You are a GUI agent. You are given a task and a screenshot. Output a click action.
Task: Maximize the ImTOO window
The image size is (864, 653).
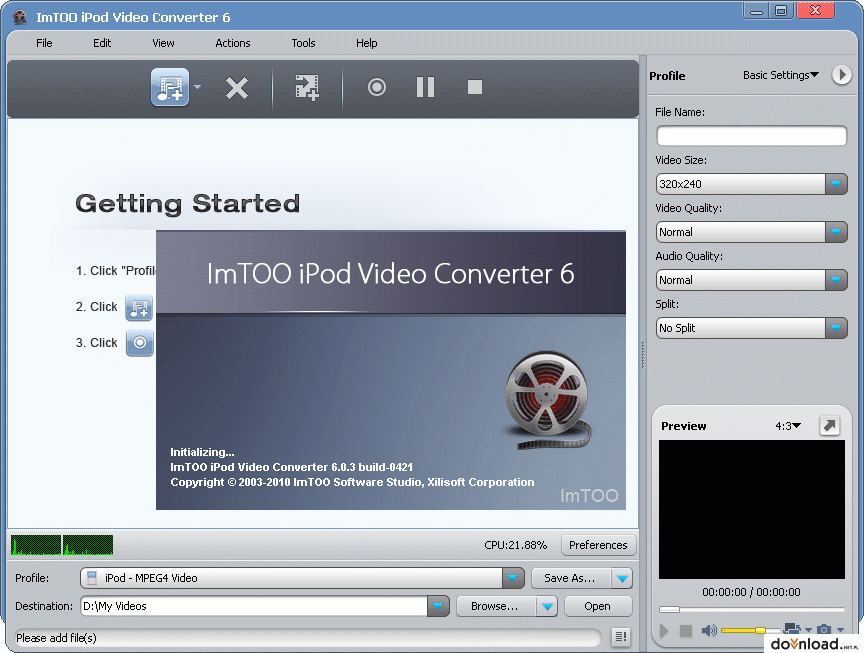(781, 10)
